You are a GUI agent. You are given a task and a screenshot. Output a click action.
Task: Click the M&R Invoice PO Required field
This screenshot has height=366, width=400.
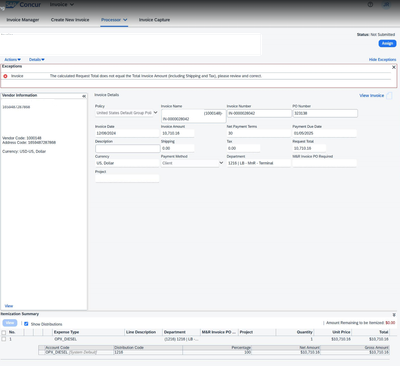coord(324,163)
